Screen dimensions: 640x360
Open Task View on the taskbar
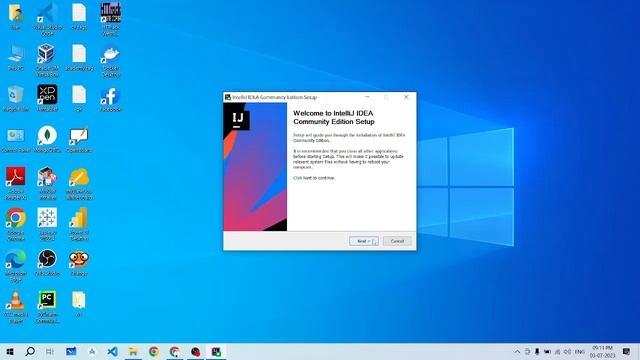50,351
